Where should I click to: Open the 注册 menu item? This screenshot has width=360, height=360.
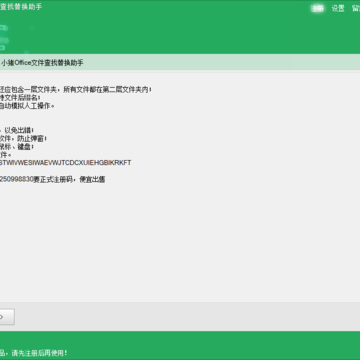(x=317, y=9)
